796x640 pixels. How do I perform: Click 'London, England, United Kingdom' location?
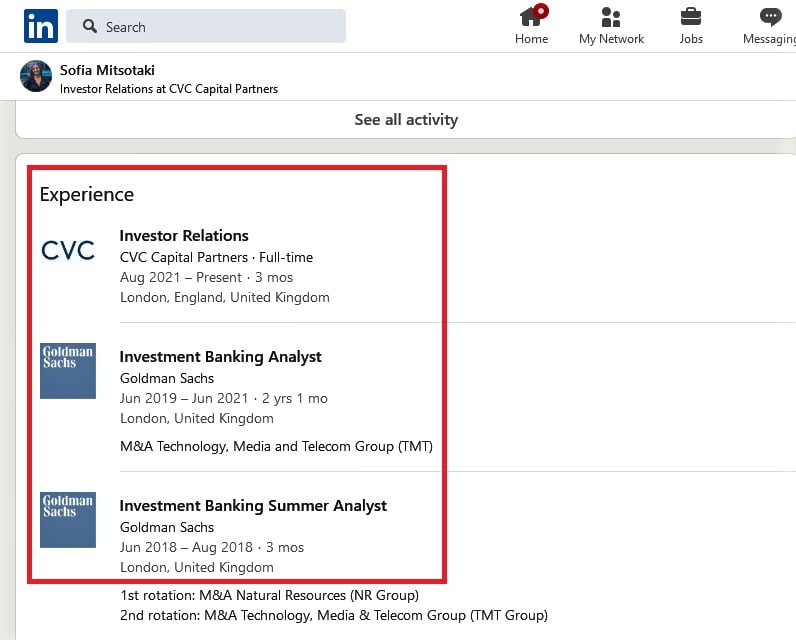pyautogui.click(x=224, y=297)
